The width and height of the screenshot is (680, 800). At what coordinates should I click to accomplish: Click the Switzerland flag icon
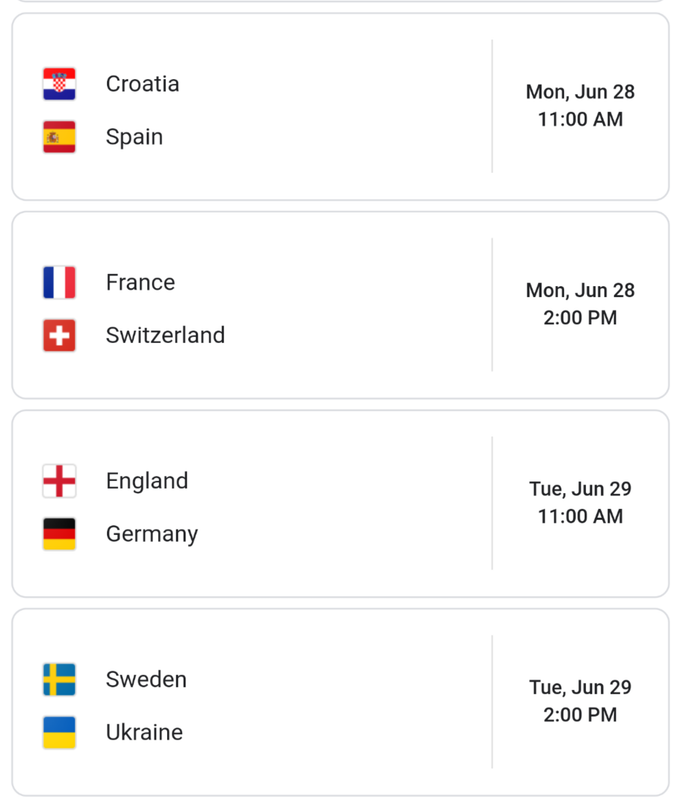coord(59,335)
